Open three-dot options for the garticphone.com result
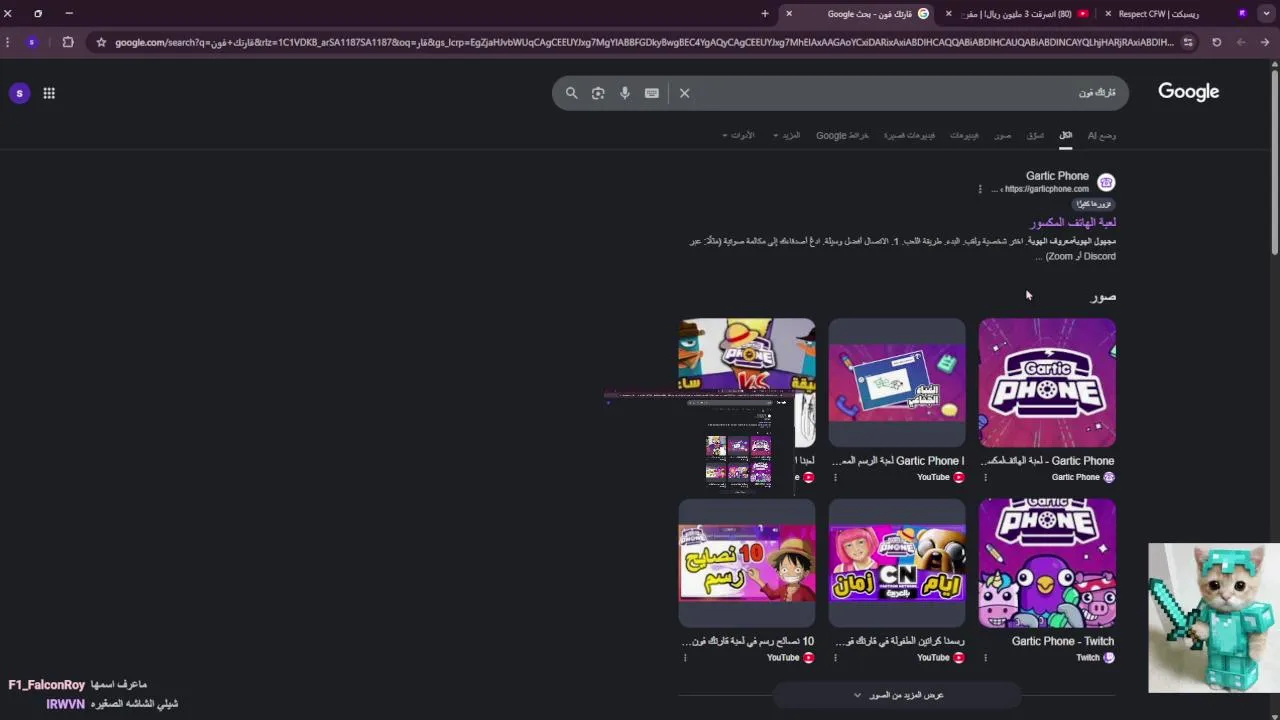The image size is (1280, 720). 980,189
